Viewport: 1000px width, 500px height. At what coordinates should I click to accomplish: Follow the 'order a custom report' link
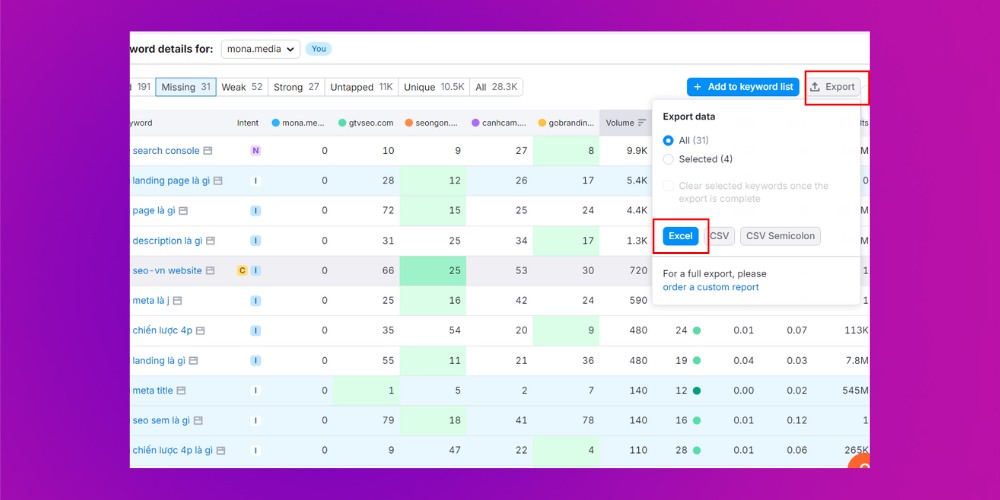[711, 287]
